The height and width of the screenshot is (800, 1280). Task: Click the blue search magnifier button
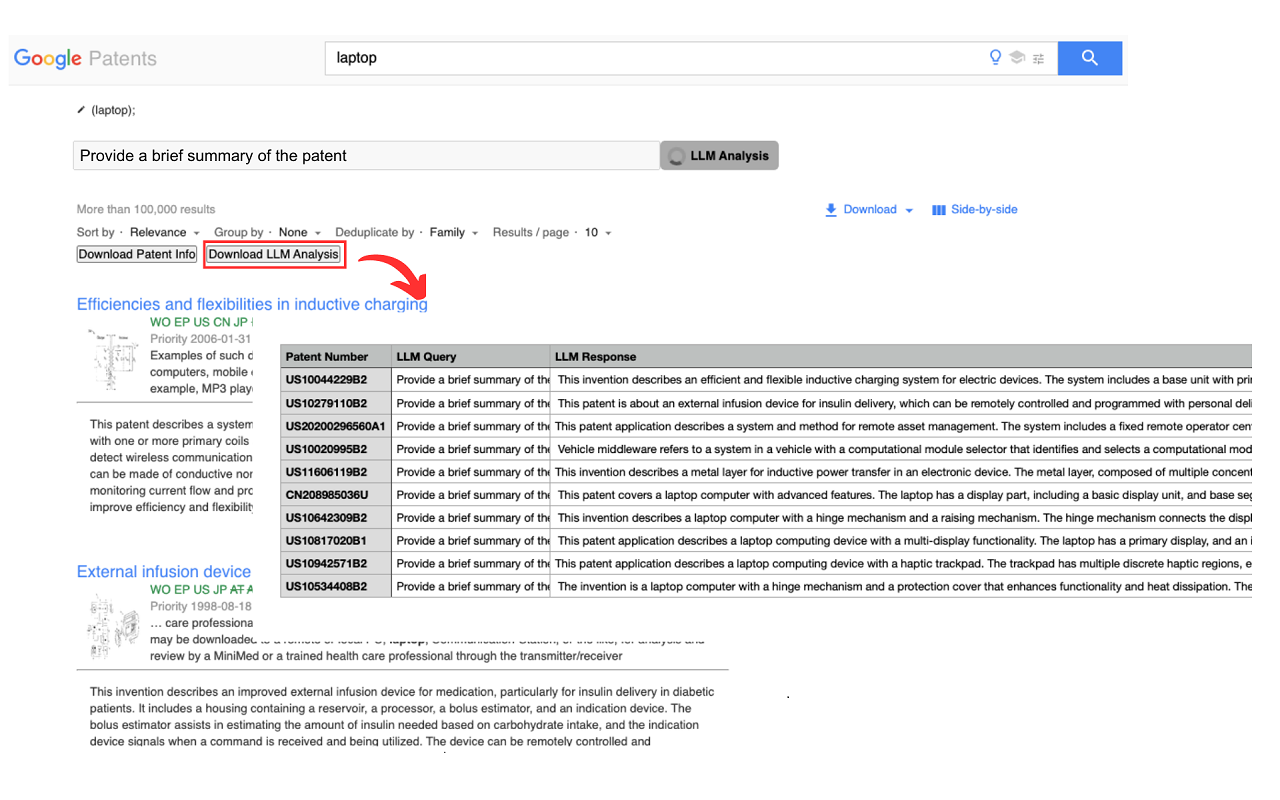pyautogui.click(x=1089, y=58)
